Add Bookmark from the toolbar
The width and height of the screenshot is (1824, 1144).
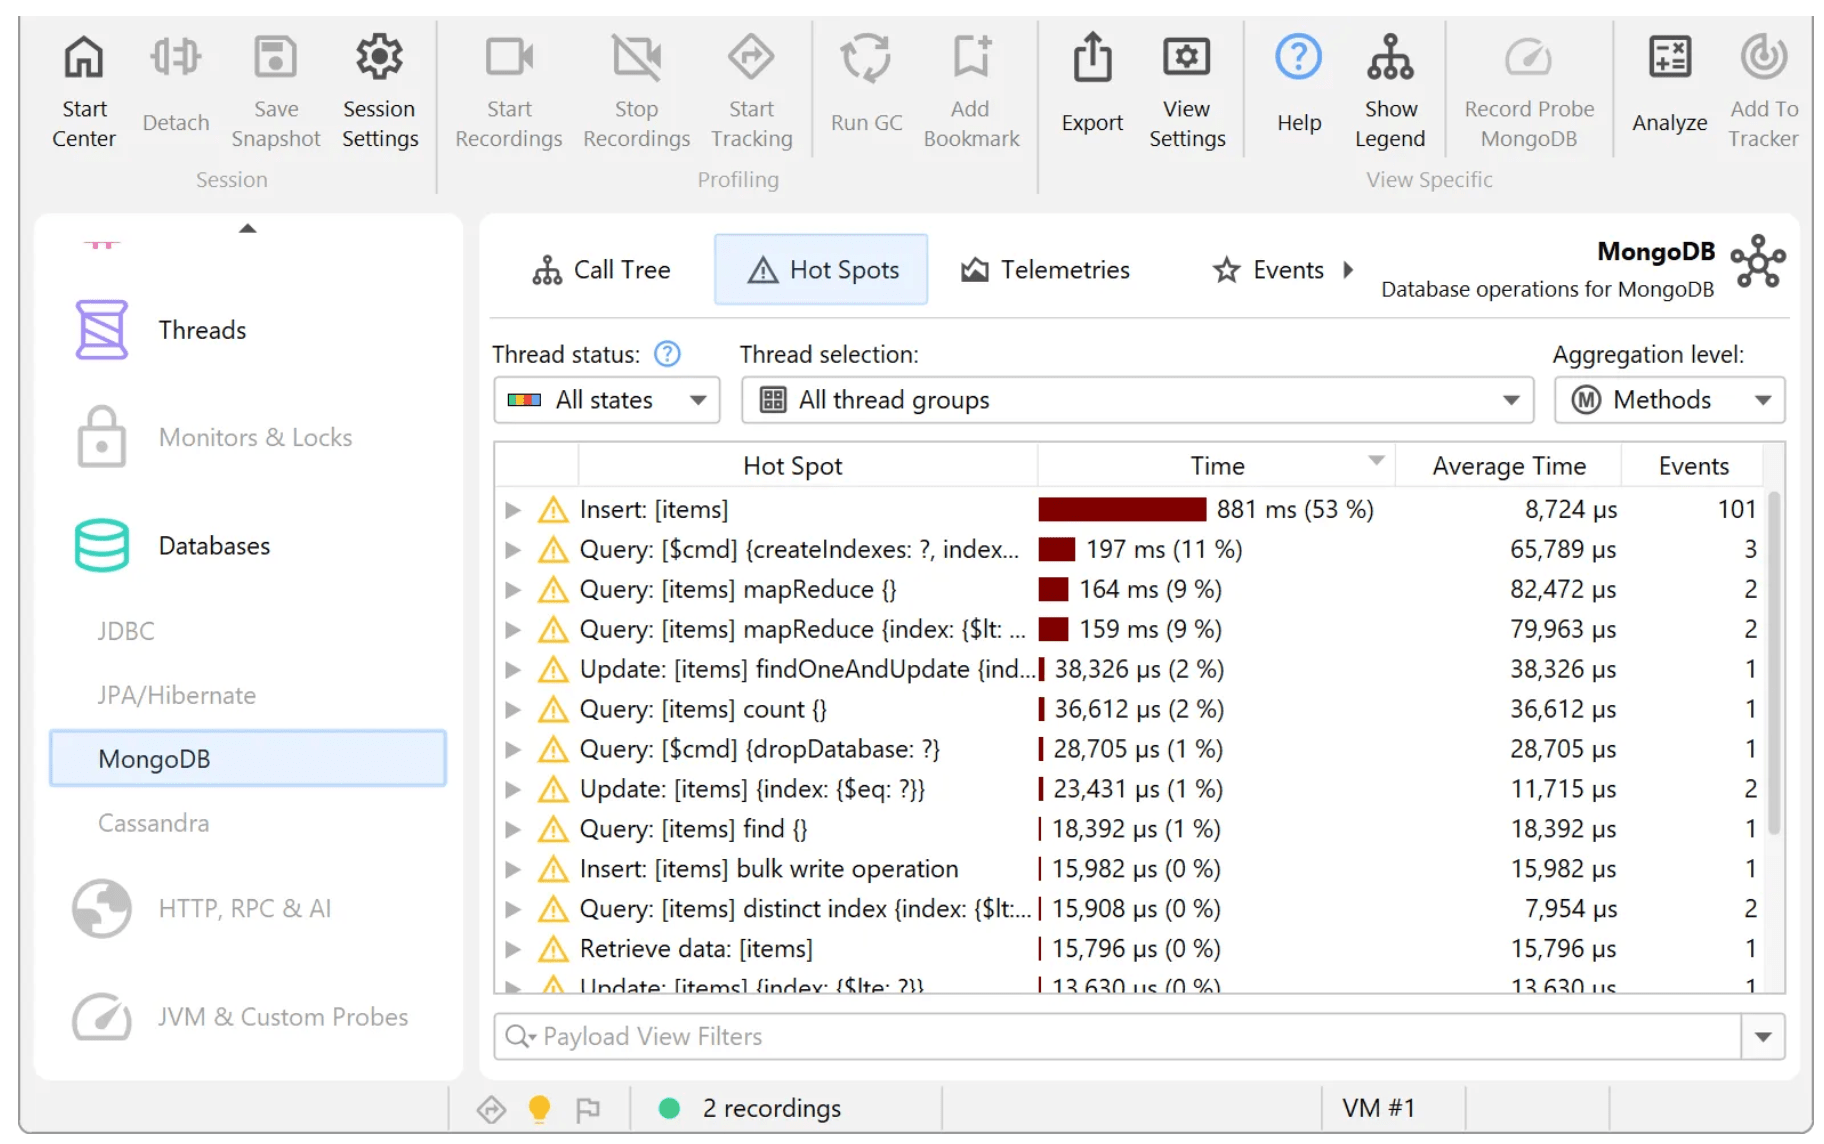971,91
